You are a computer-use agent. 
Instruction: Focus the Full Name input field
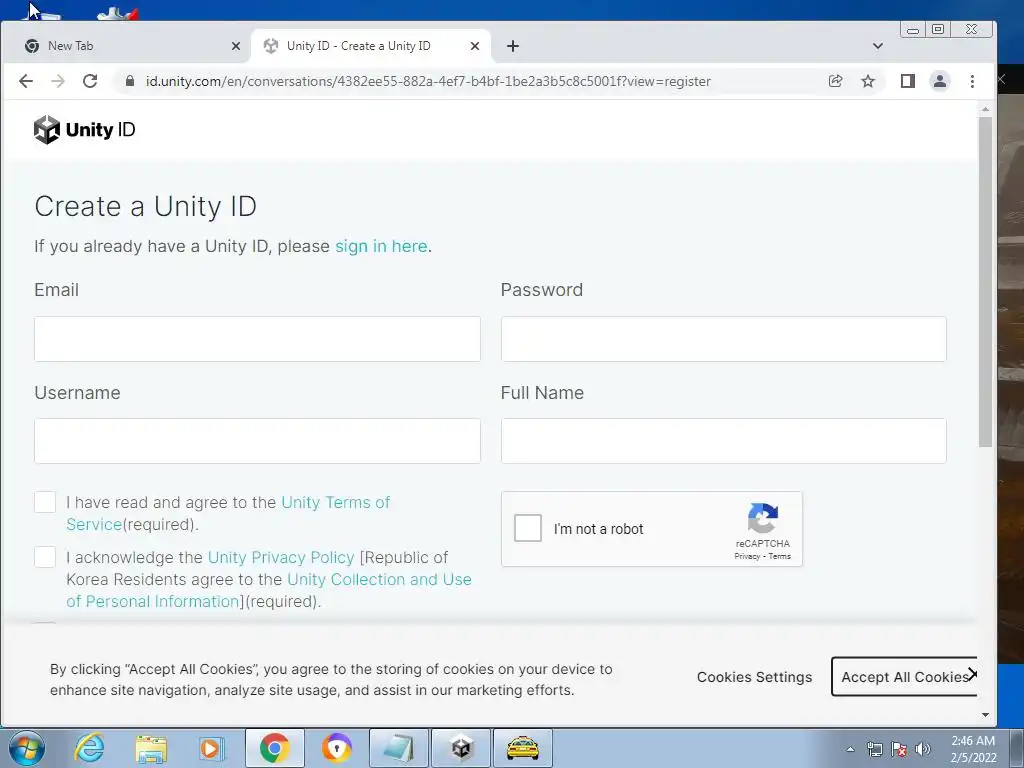point(724,441)
